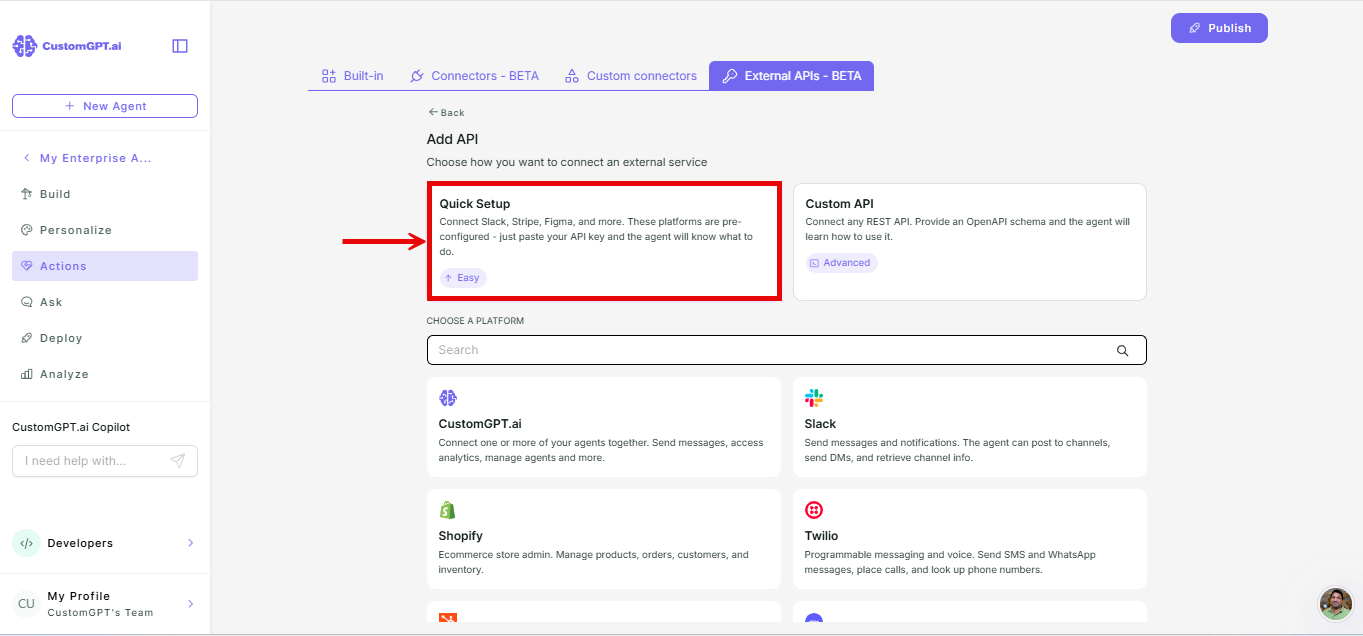Viewport: 1363px width, 636px height.
Task: Click the search magnifier icon
Action: (x=1122, y=350)
